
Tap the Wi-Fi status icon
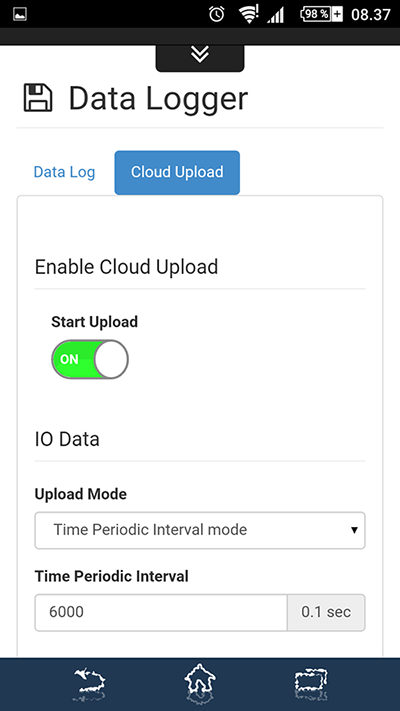(249, 15)
